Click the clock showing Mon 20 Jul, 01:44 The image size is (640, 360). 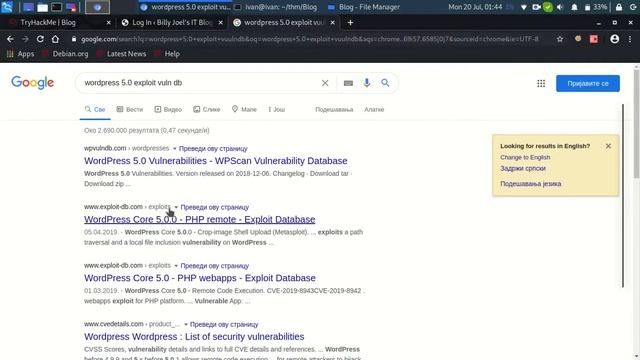[475, 7]
